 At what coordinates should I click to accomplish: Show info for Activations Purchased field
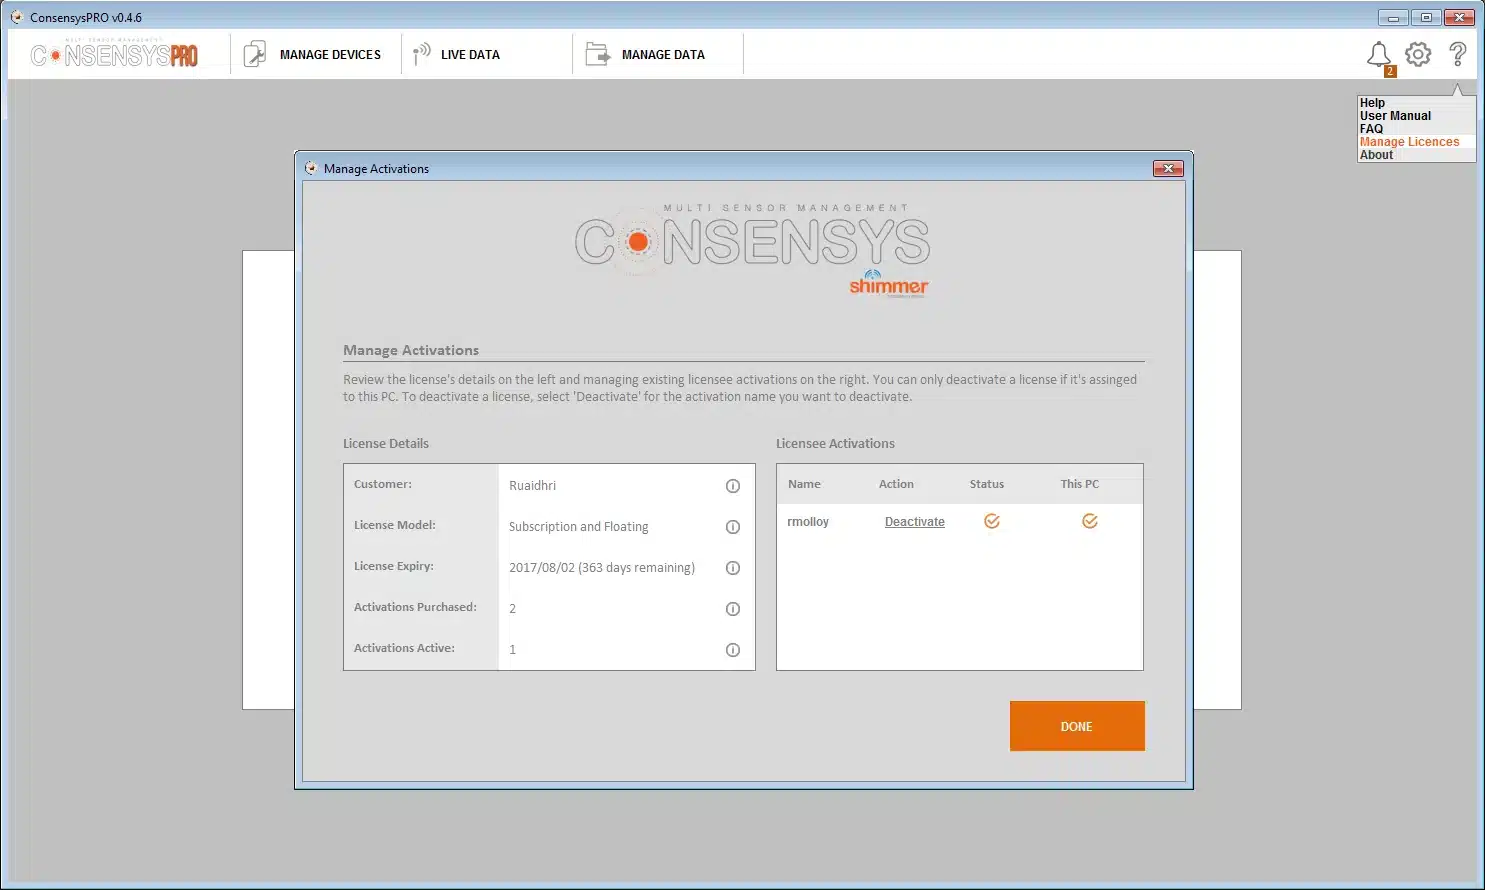click(733, 609)
